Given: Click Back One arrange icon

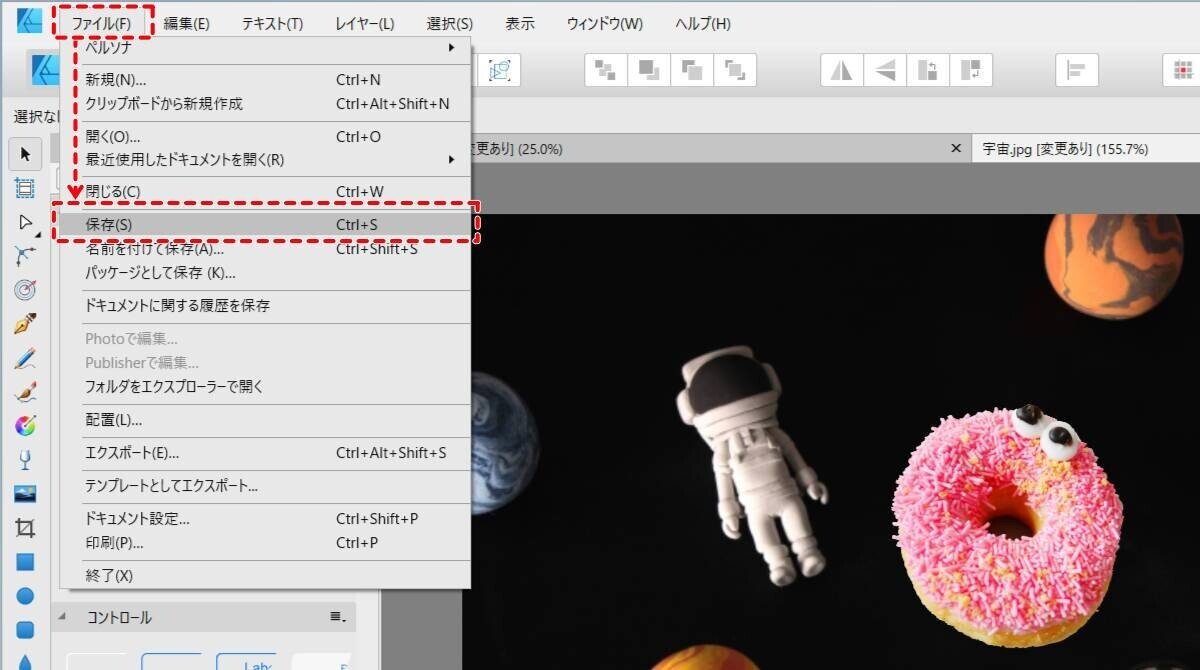Looking at the screenshot, I should [x=648, y=69].
